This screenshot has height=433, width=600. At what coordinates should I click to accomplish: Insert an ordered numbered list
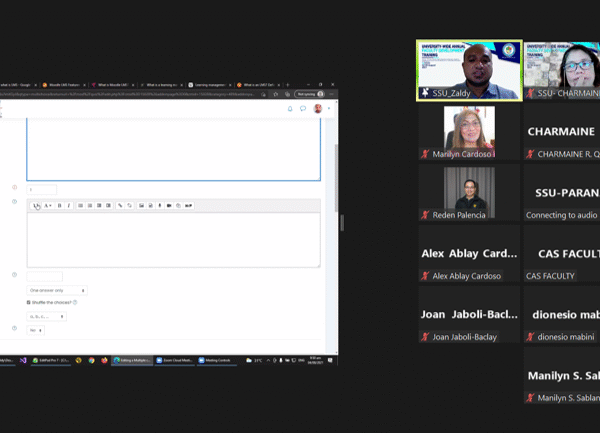tap(90, 206)
